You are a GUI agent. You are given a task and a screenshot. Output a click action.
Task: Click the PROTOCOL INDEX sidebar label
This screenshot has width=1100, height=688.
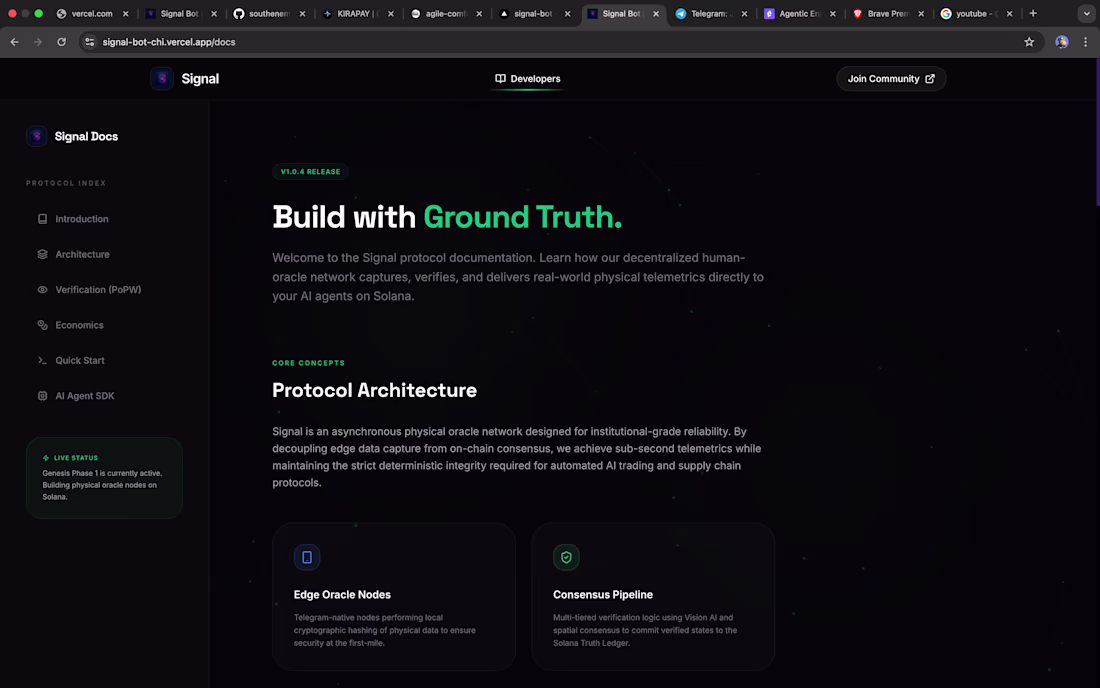[x=66, y=183]
